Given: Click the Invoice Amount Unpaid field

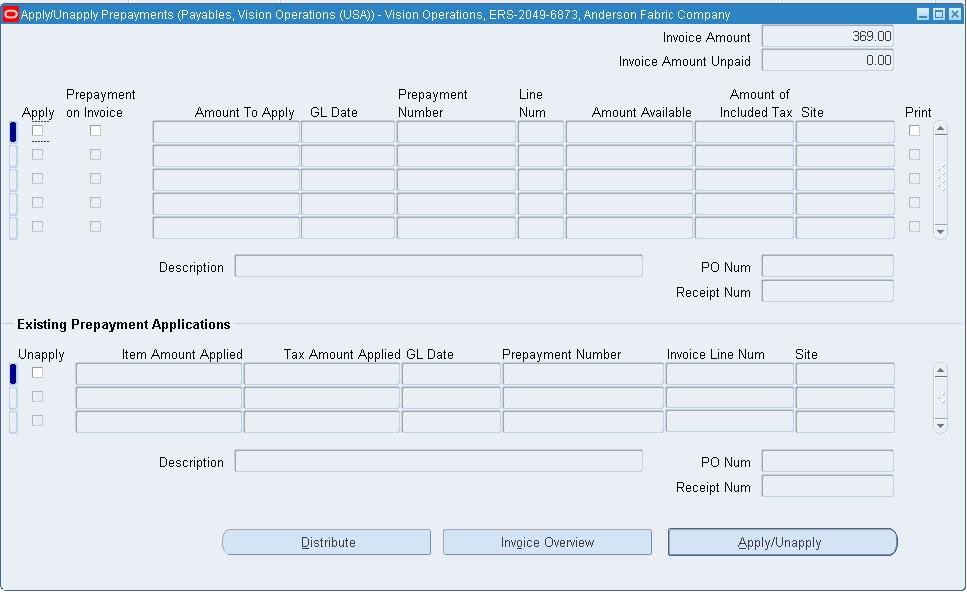Looking at the screenshot, I should point(827,60).
